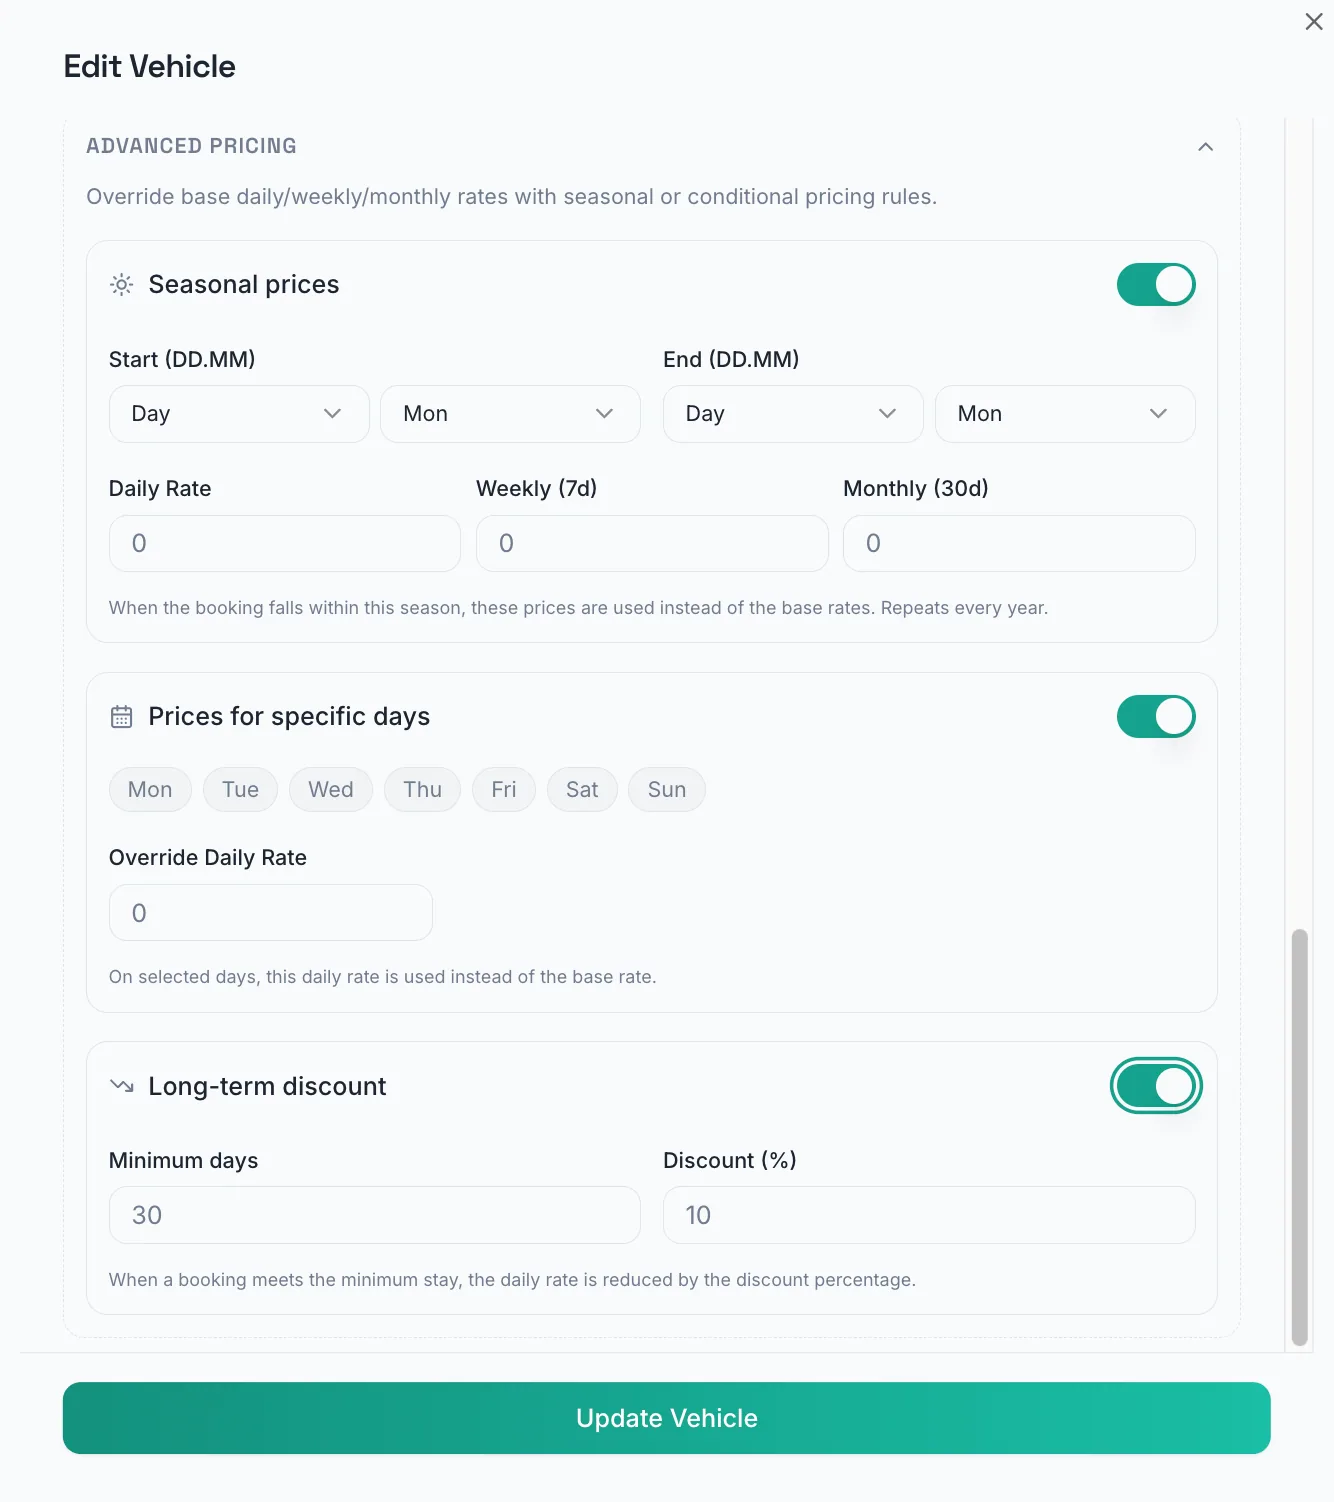Open the Start Day dropdown
Viewport: 1334px width, 1502px height.
pyautogui.click(x=239, y=414)
